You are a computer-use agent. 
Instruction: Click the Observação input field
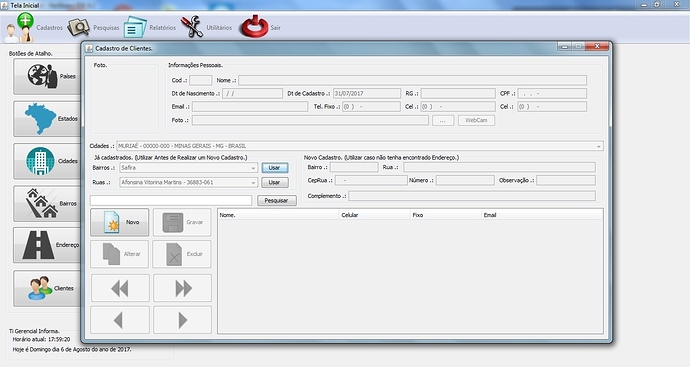566,180
